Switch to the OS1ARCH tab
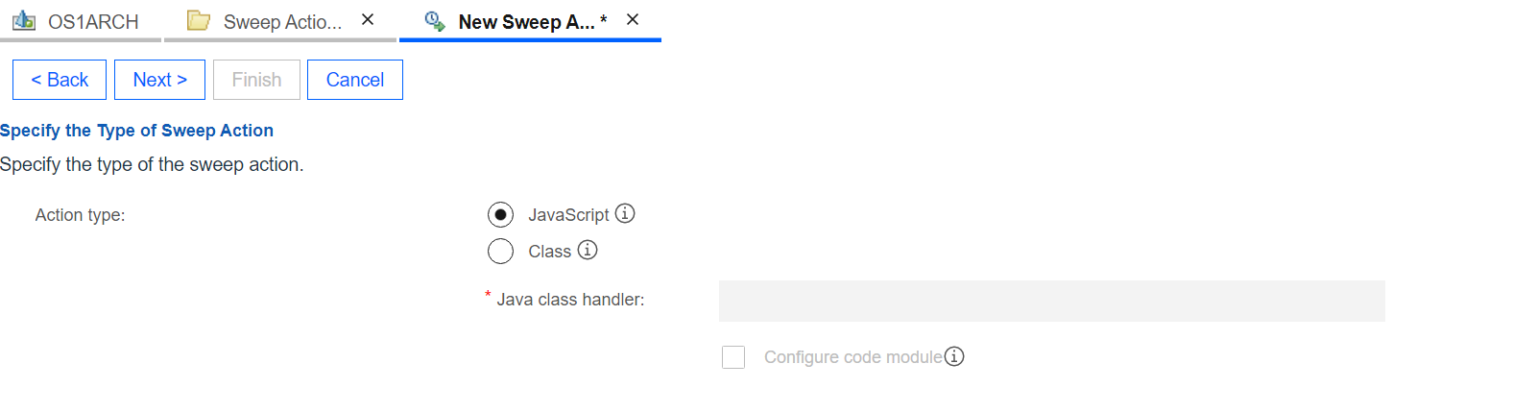 pyautogui.click(x=92, y=21)
